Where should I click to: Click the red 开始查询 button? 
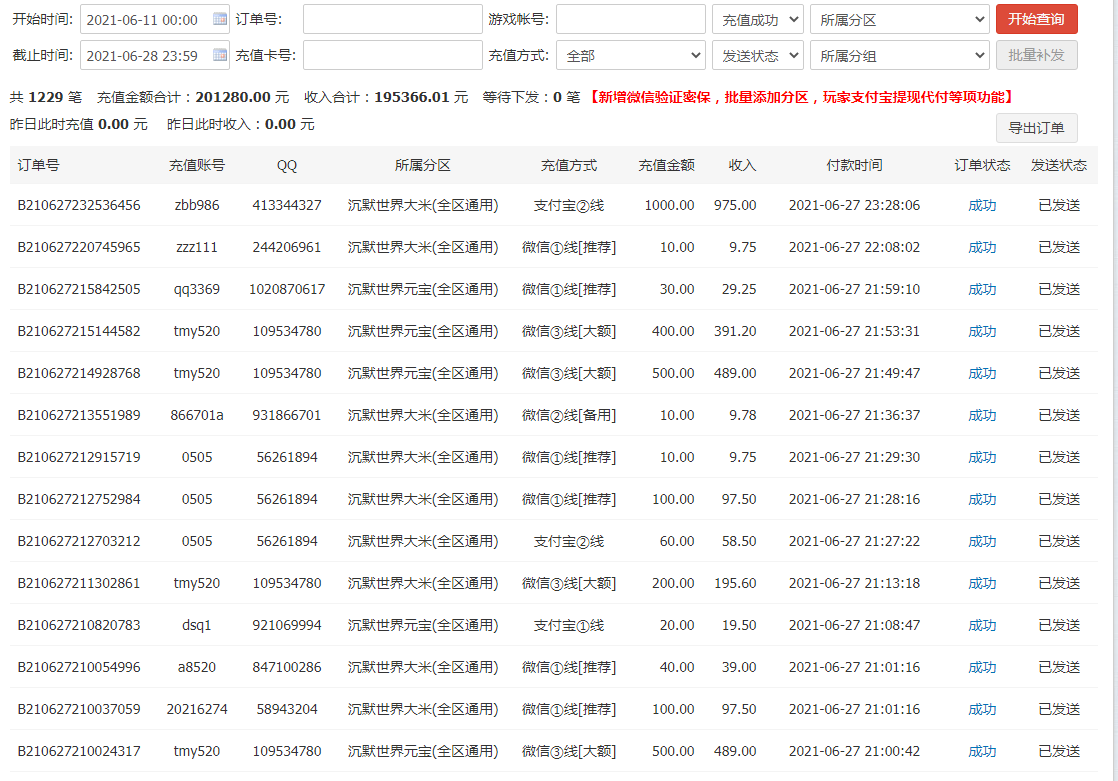click(x=1037, y=19)
